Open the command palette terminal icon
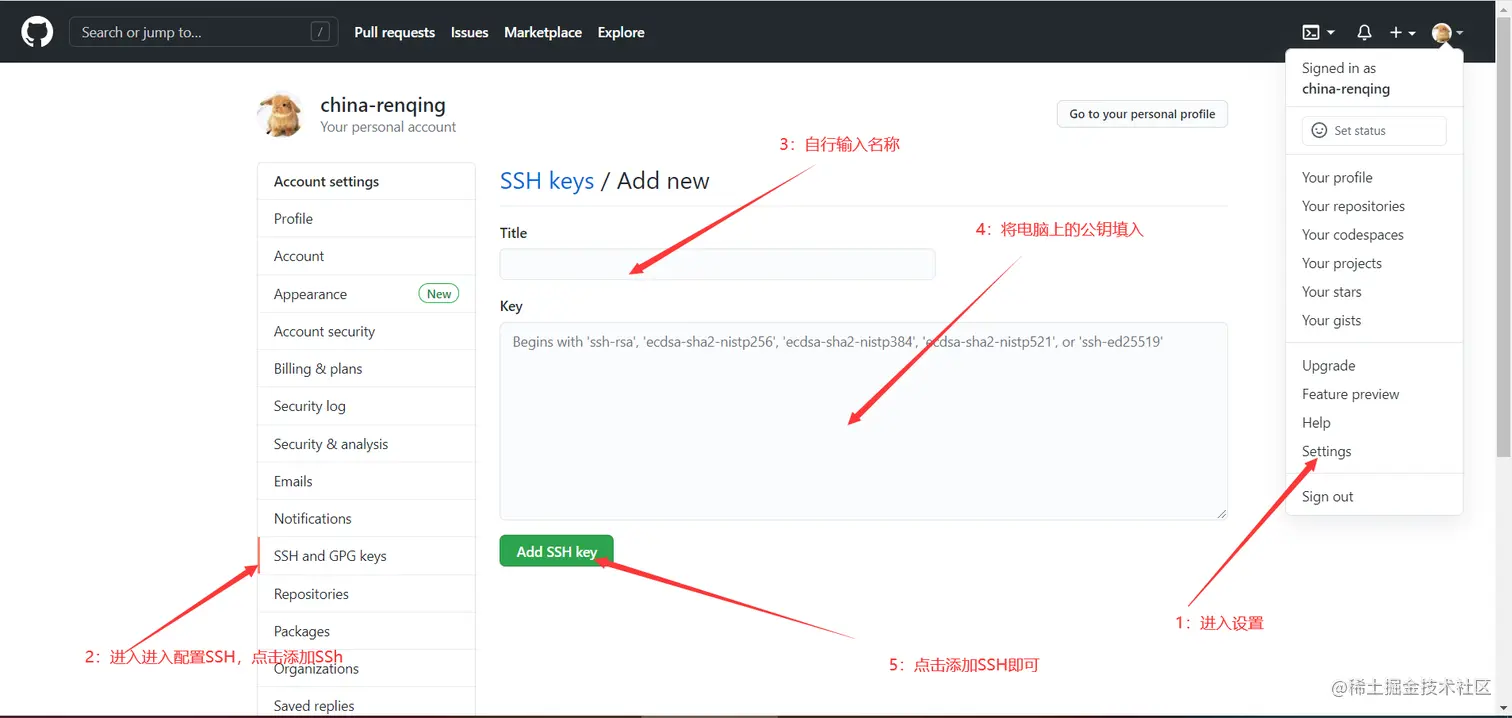This screenshot has width=1512, height=718. click(x=1318, y=33)
